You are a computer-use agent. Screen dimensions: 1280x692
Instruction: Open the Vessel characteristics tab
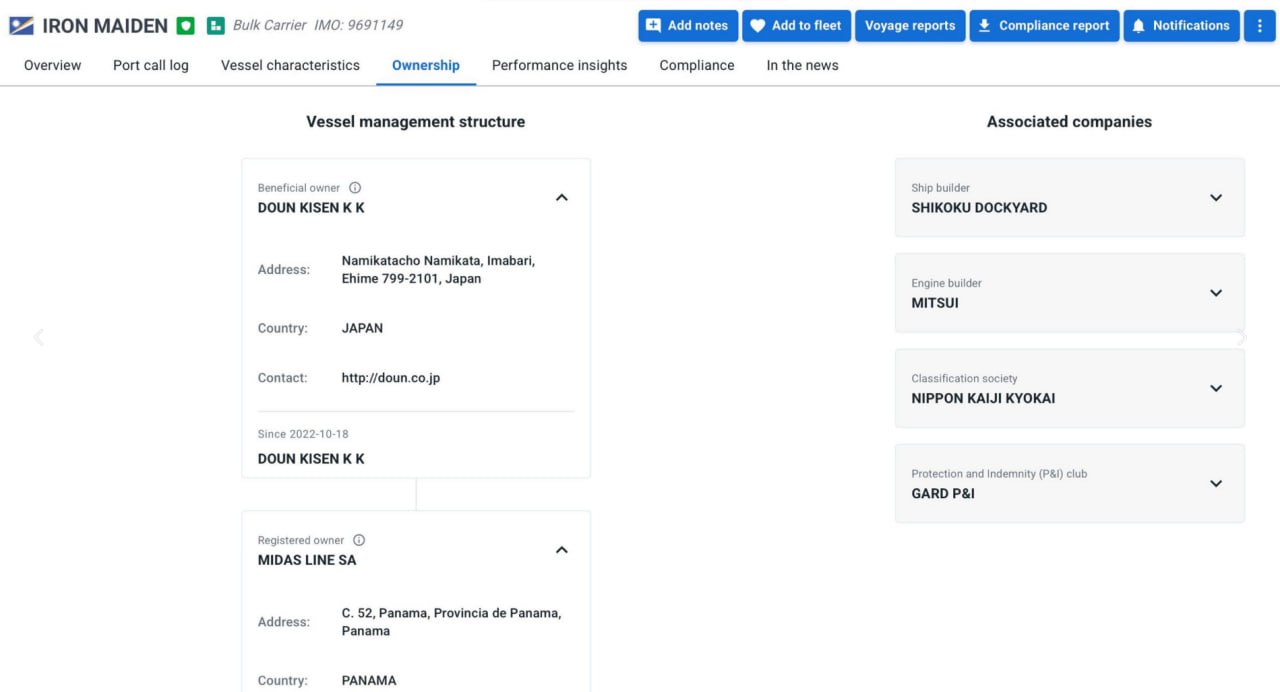pos(290,66)
